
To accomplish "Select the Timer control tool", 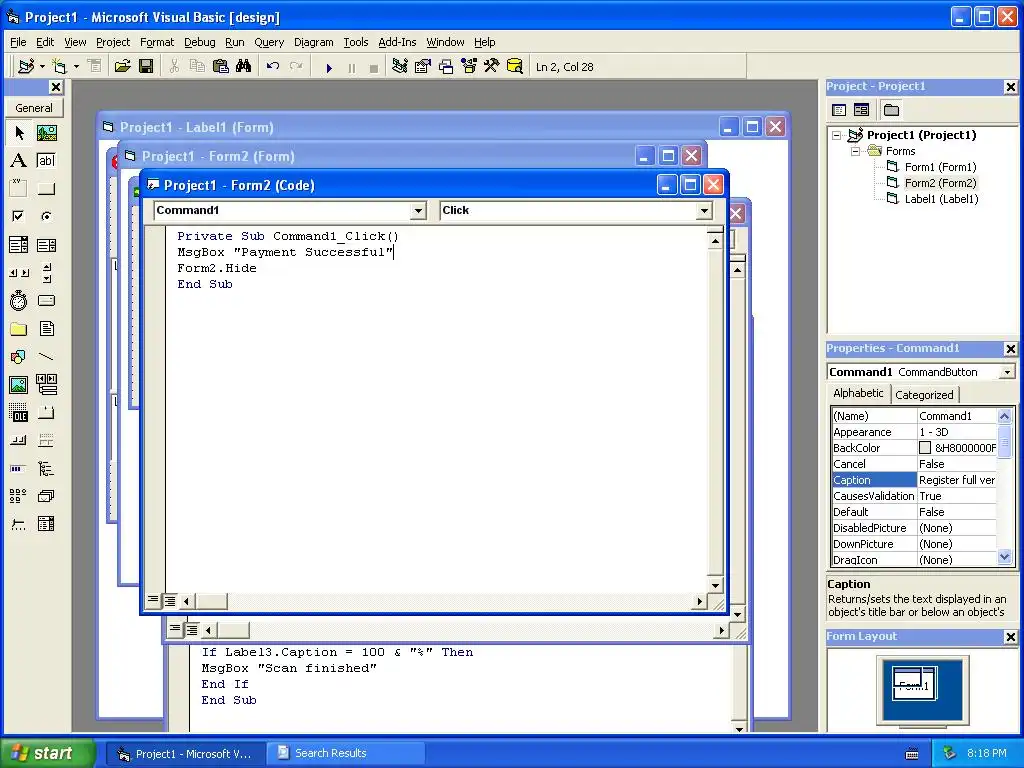I will (x=19, y=300).
